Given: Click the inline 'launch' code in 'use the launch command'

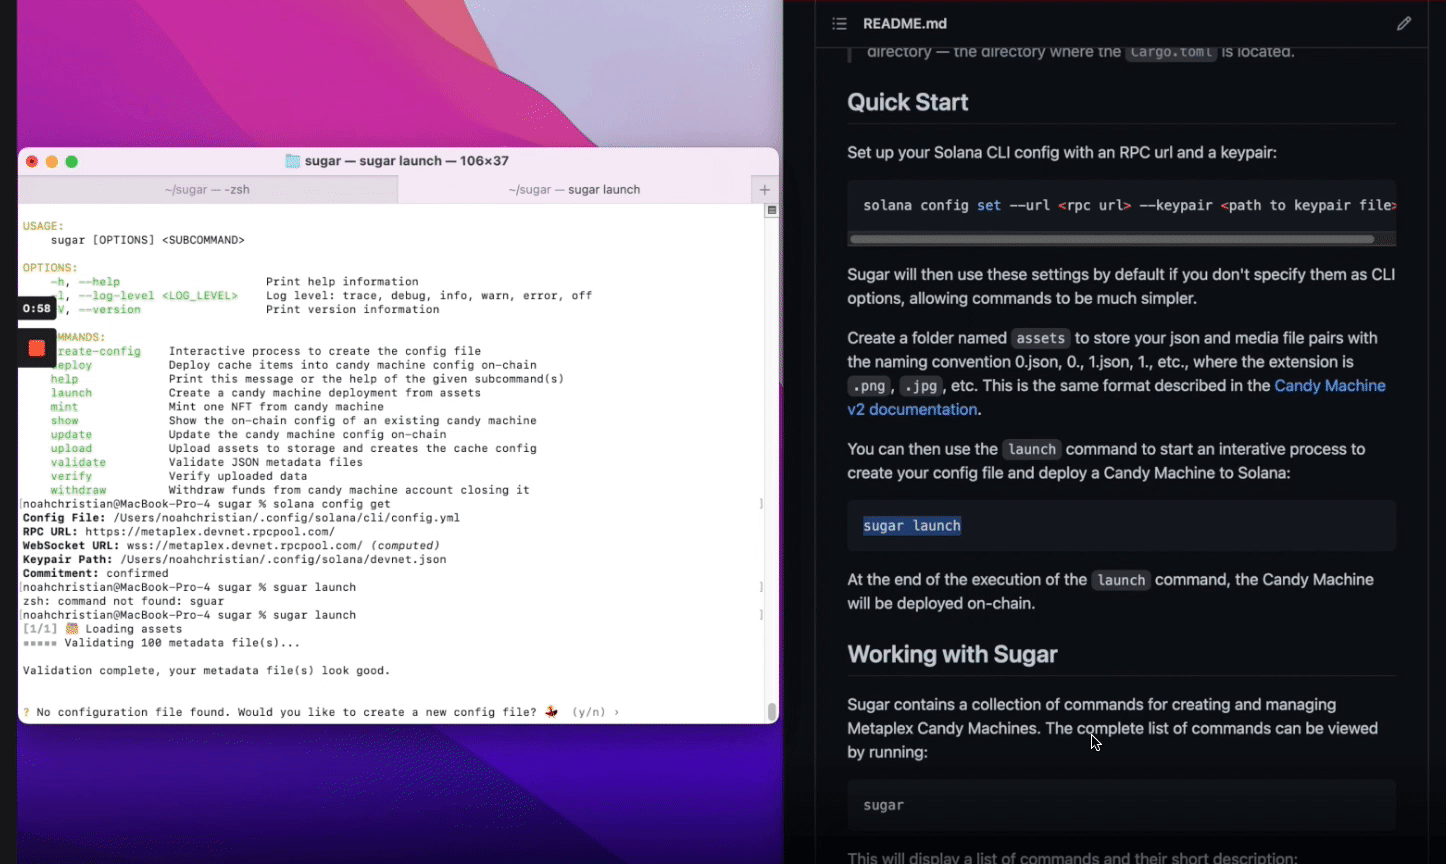Looking at the screenshot, I should pyautogui.click(x=1032, y=449).
